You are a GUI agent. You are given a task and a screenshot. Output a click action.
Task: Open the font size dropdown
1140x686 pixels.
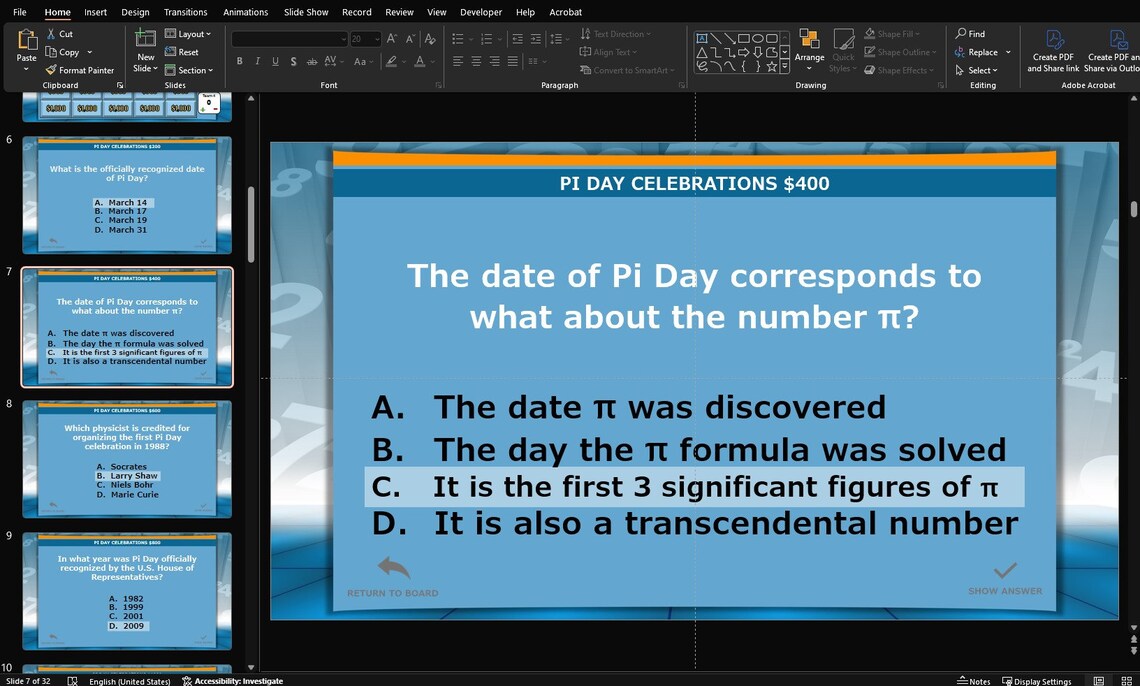coord(377,38)
